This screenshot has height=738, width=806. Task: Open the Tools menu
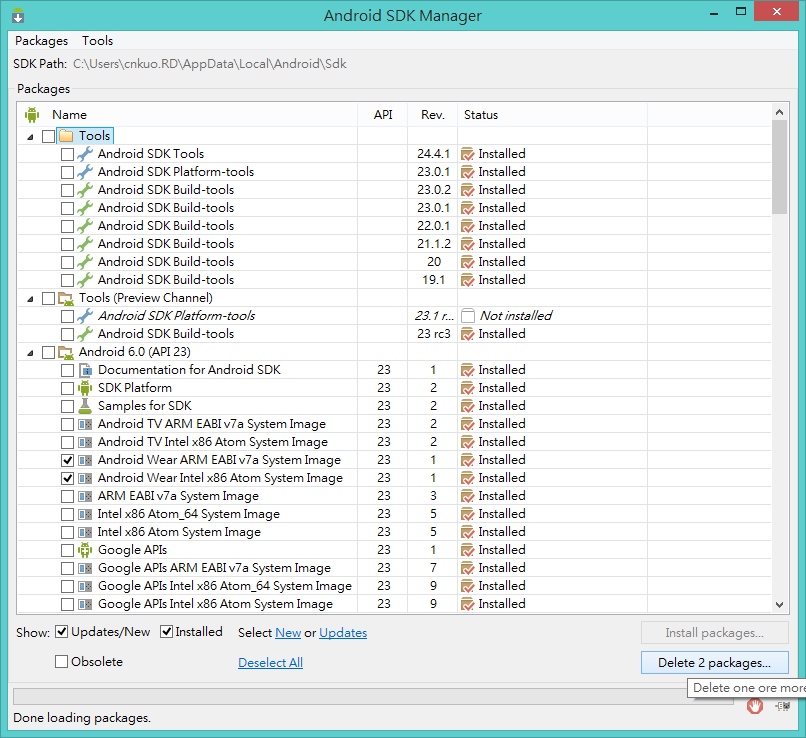pyautogui.click(x=97, y=41)
